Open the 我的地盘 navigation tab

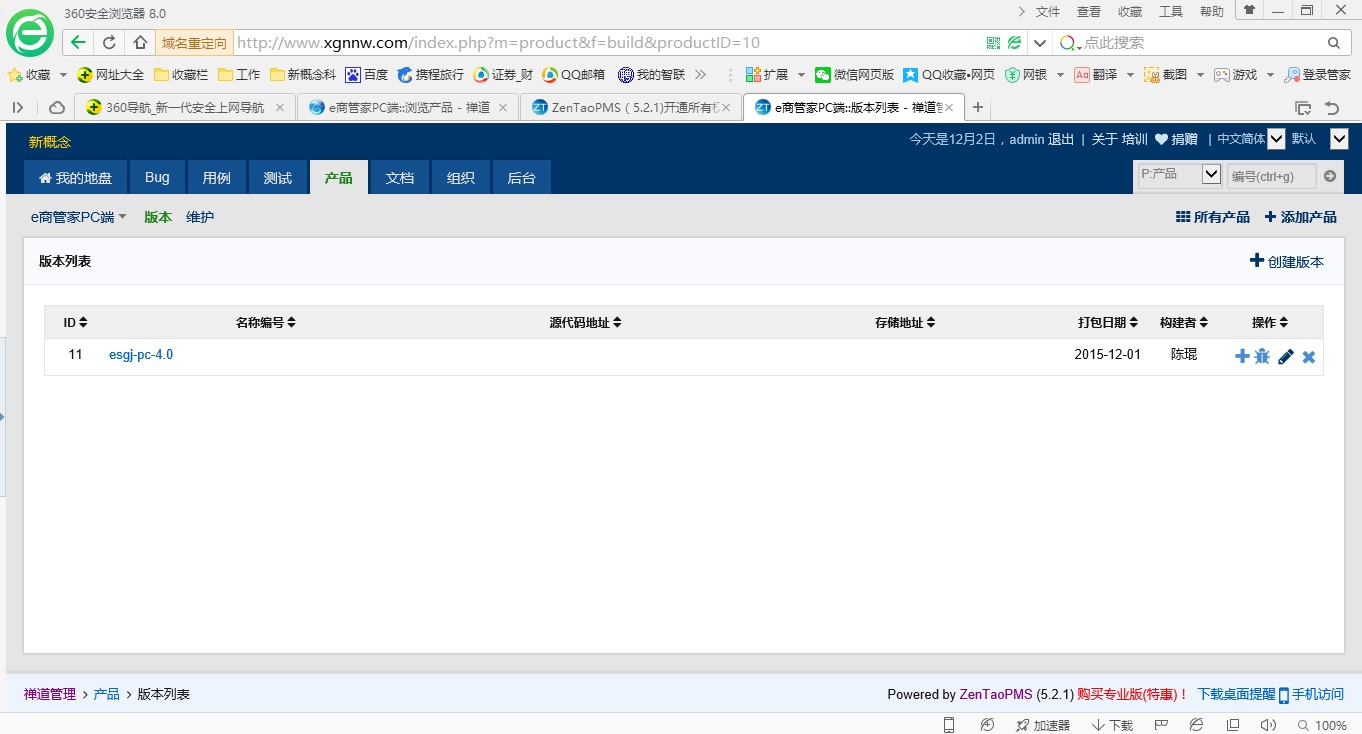(x=75, y=178)
